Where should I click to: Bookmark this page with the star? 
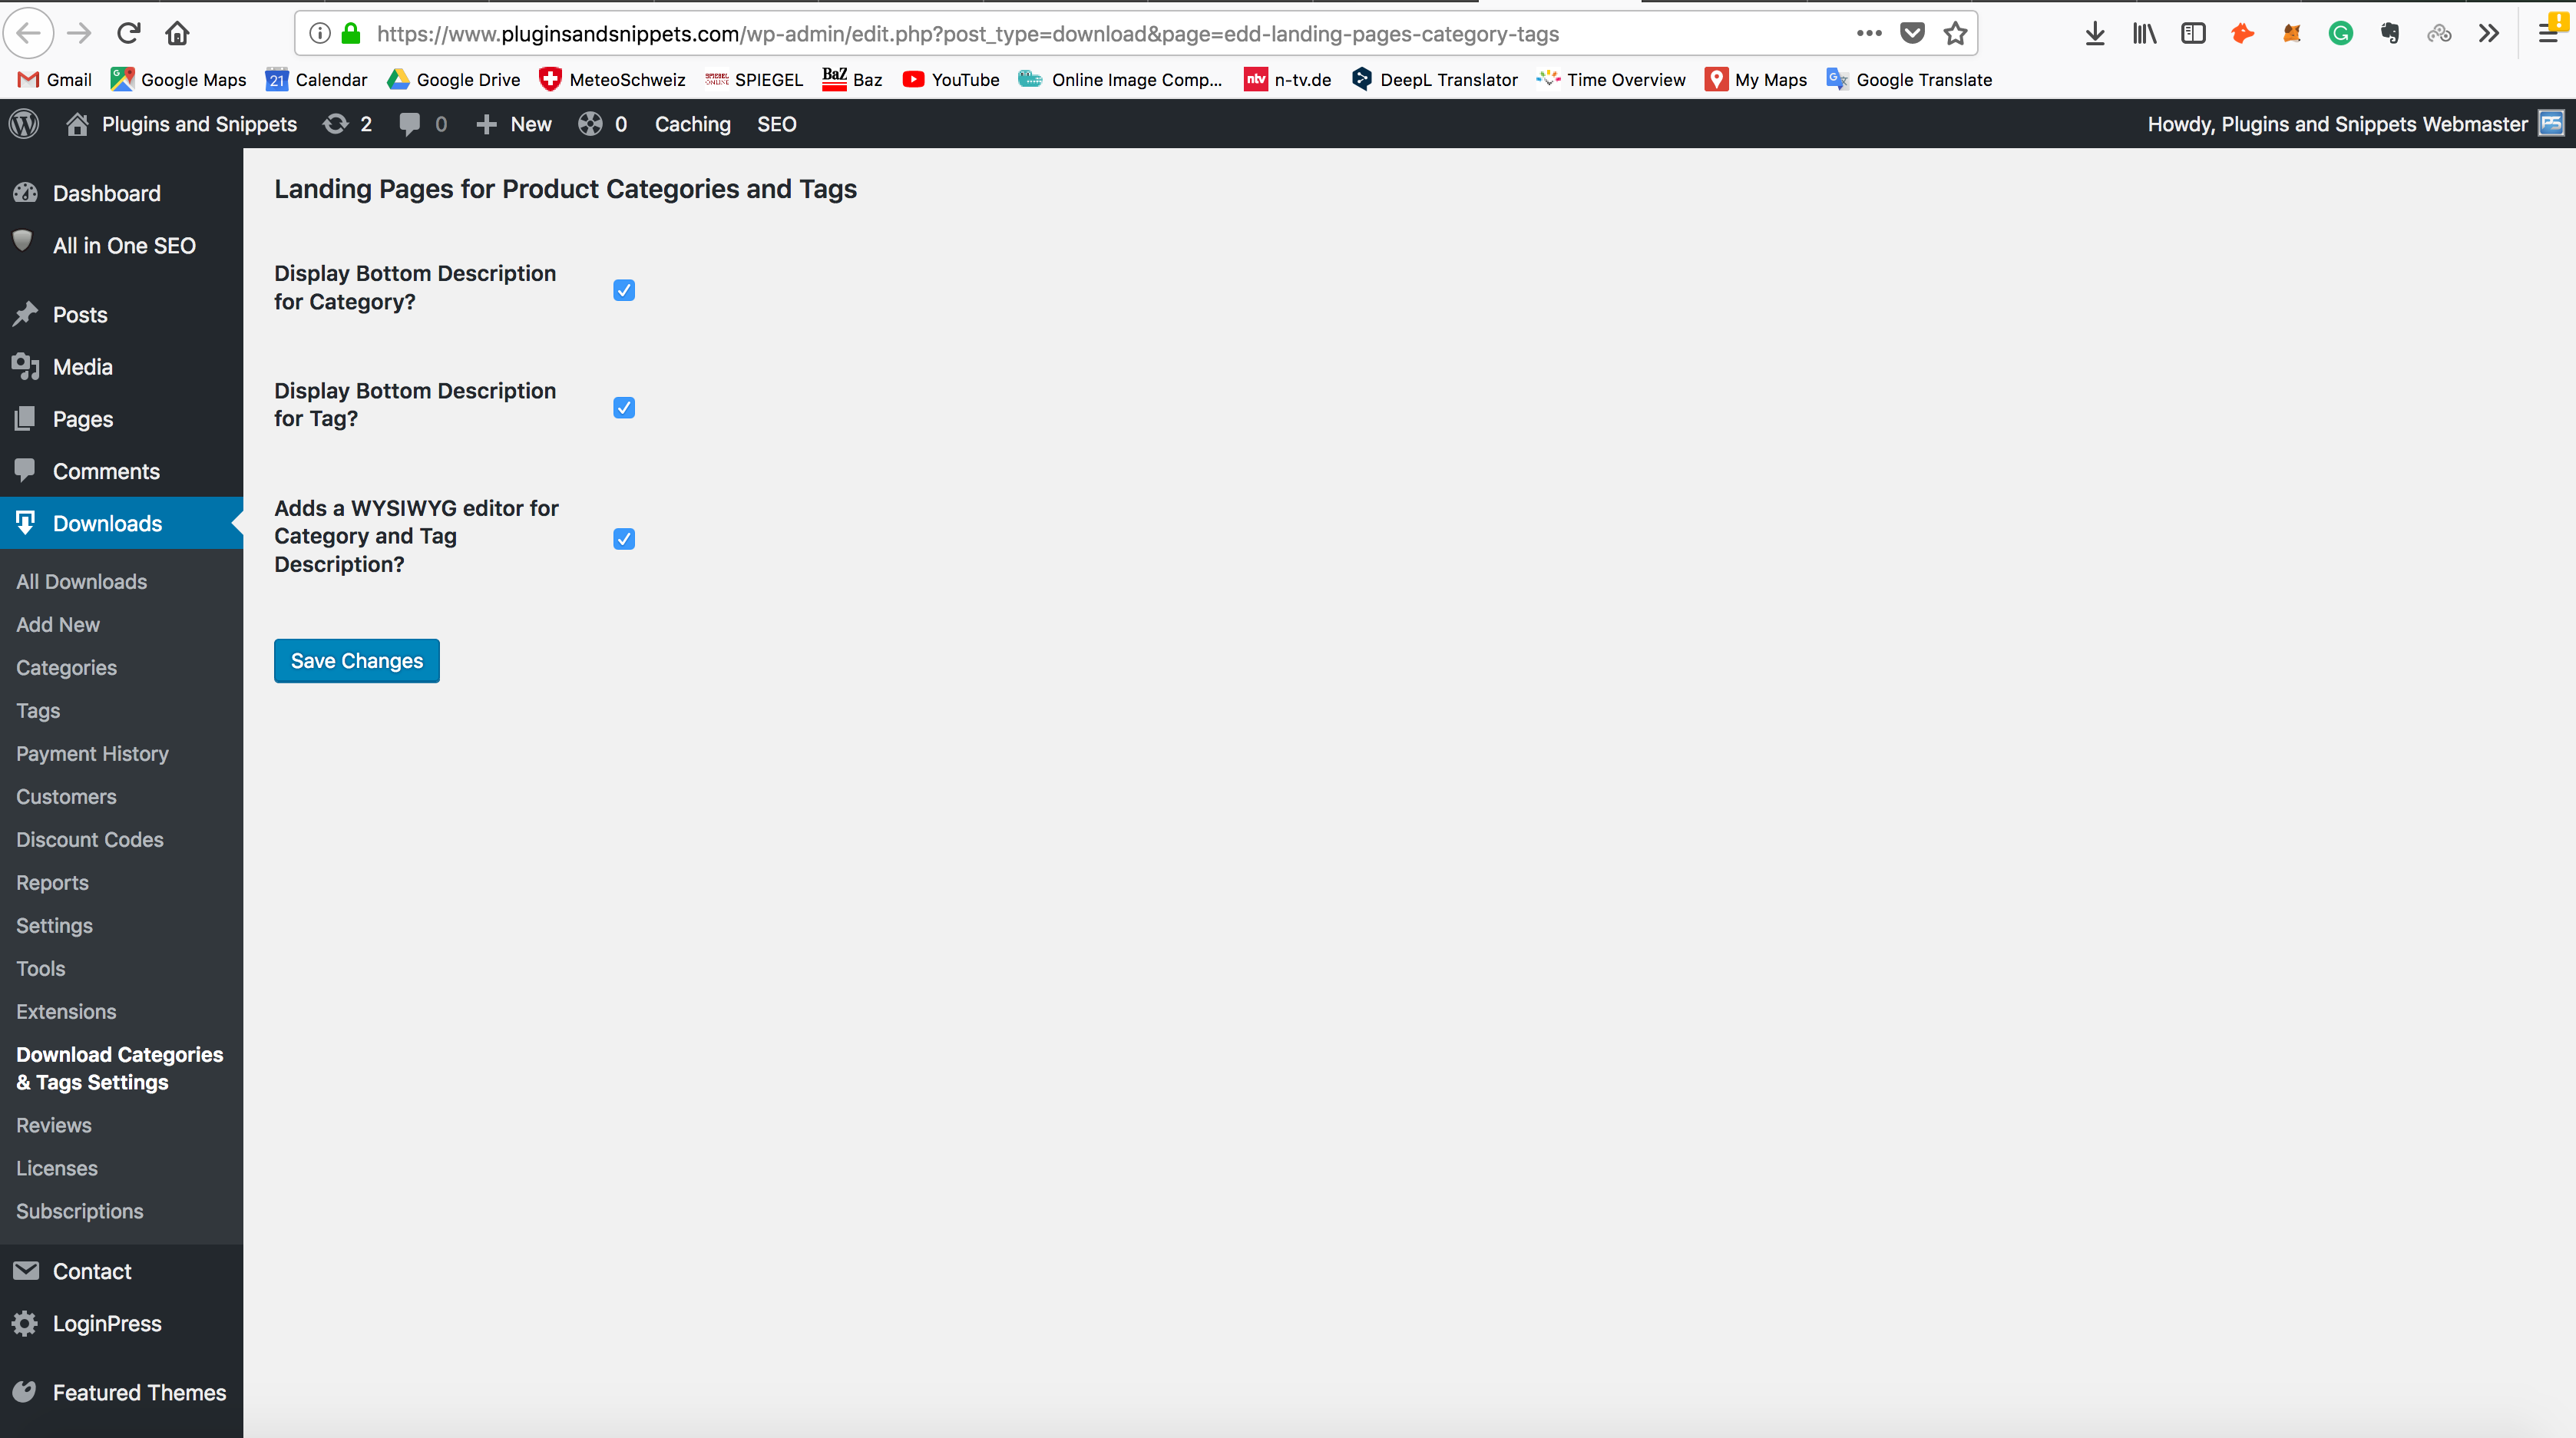[1955, 33]
